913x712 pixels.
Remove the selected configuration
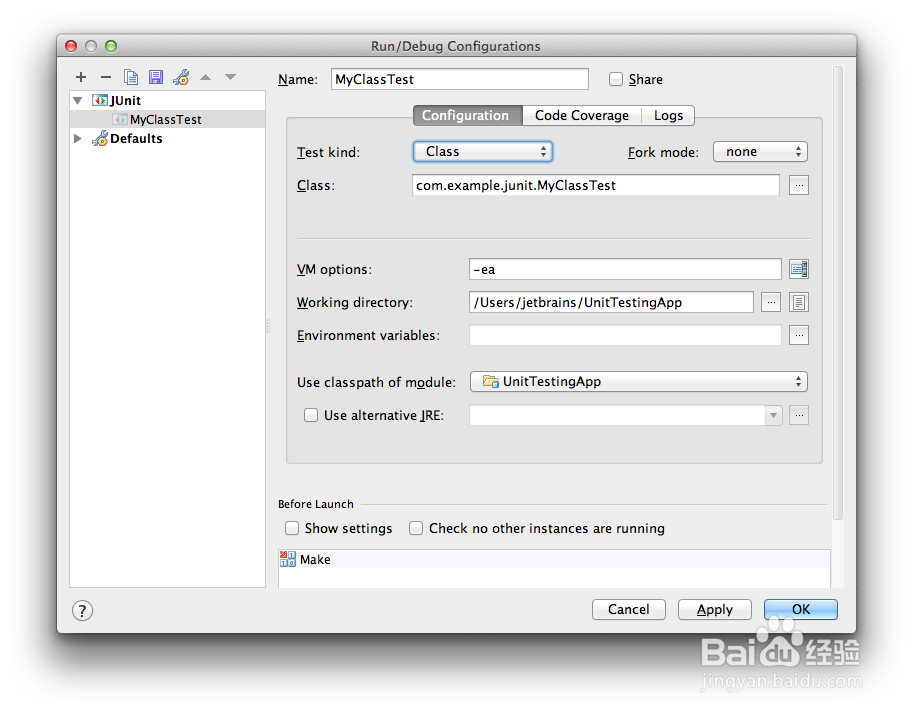pos(106,77)
